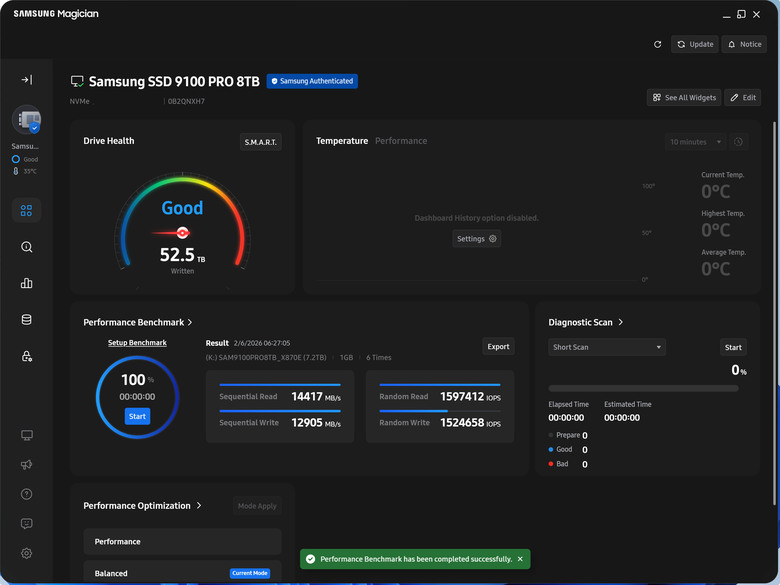
Task: Open the Data Management database icon
Action: pyautogui.click(x=26, y=319)
